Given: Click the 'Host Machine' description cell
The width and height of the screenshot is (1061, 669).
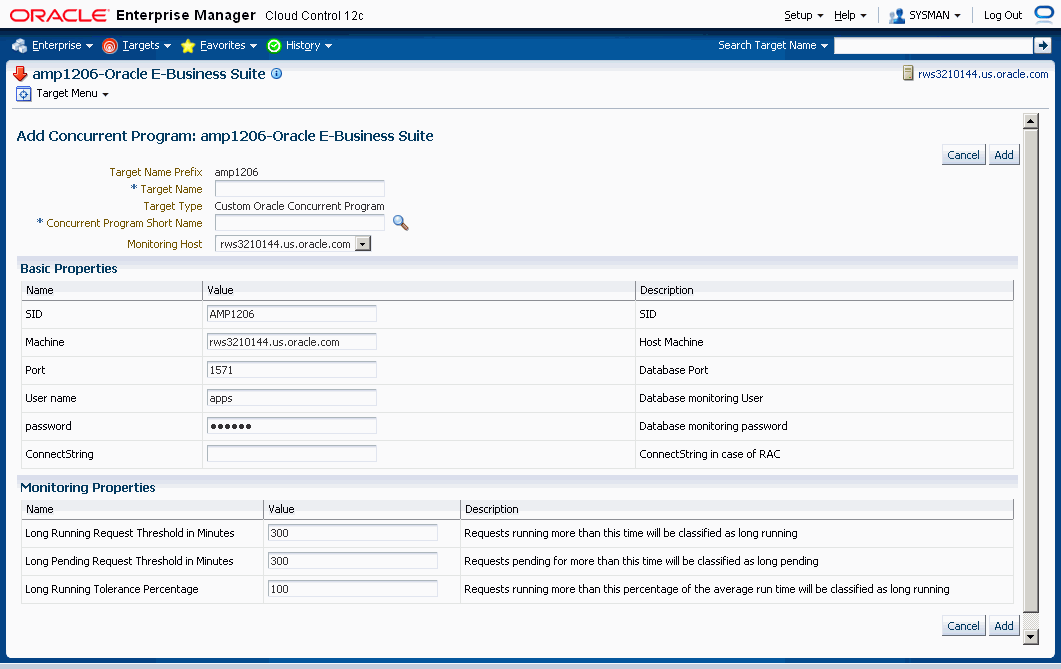Looking at the screenshot, I should pos(671,342).
